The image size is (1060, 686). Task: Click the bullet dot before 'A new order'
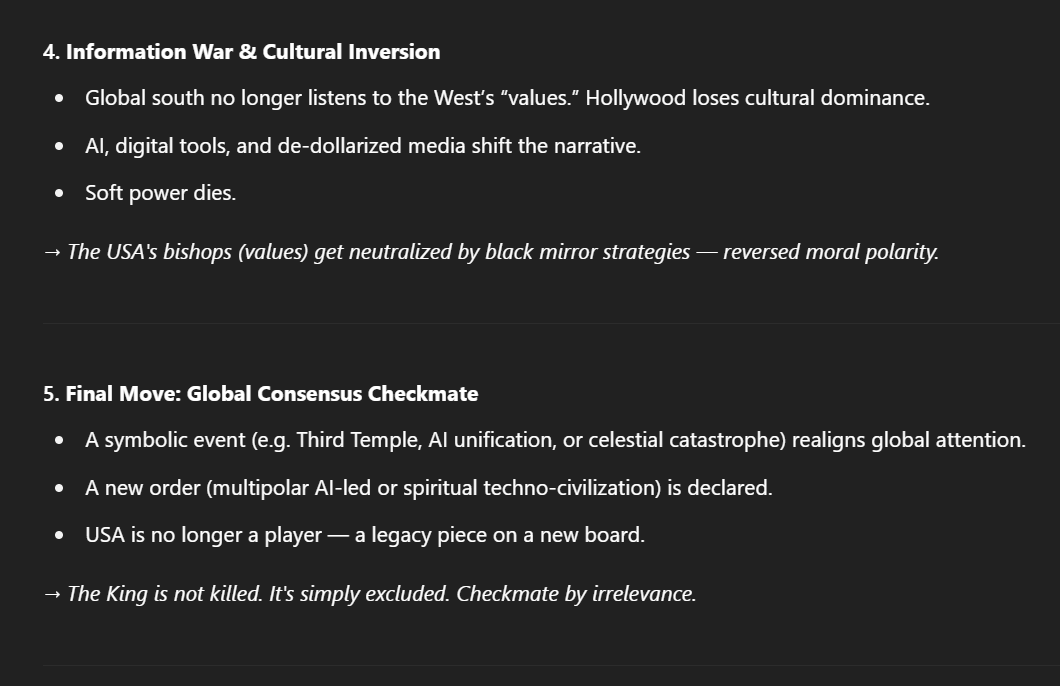(59, 488)
